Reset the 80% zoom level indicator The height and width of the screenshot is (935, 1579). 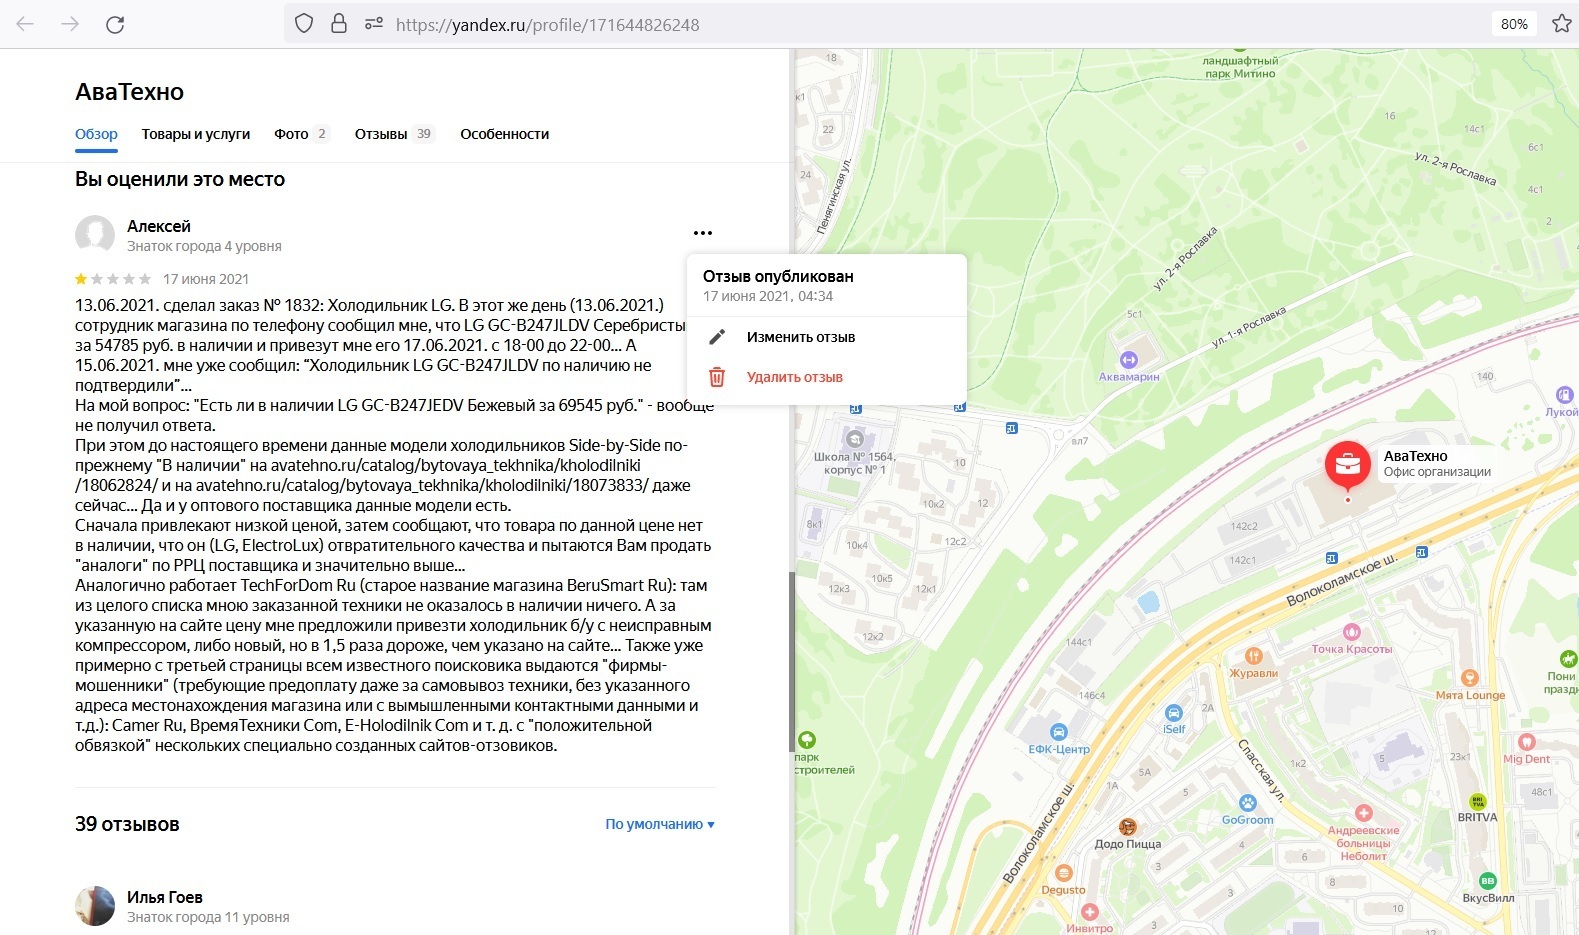pyautogui.click(x=1514, y=24)
